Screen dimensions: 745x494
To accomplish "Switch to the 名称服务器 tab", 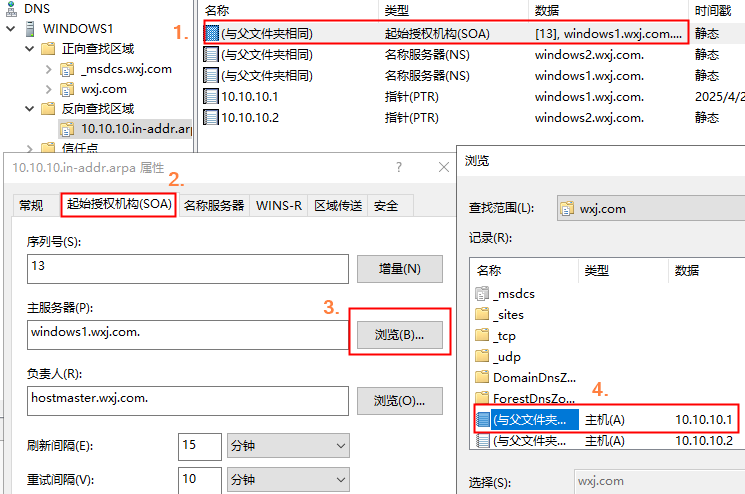I will pos(214,206).
